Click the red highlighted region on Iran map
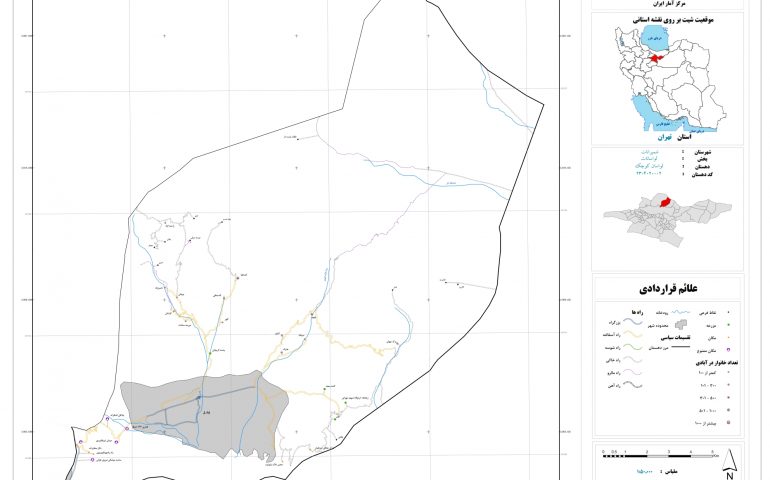 click(x=657, y=58)
